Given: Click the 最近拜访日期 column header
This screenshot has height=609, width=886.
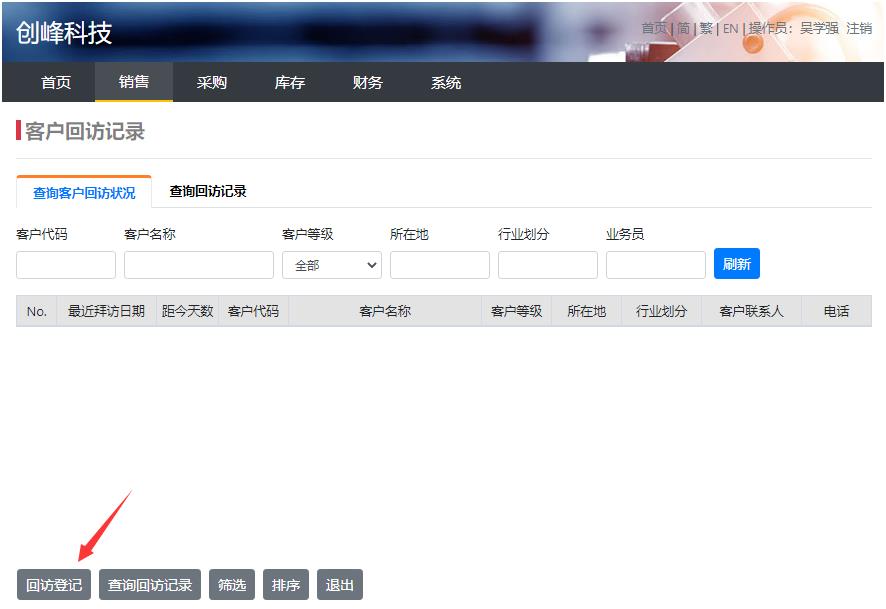Looking at the screenshot, I should point(106,311).
